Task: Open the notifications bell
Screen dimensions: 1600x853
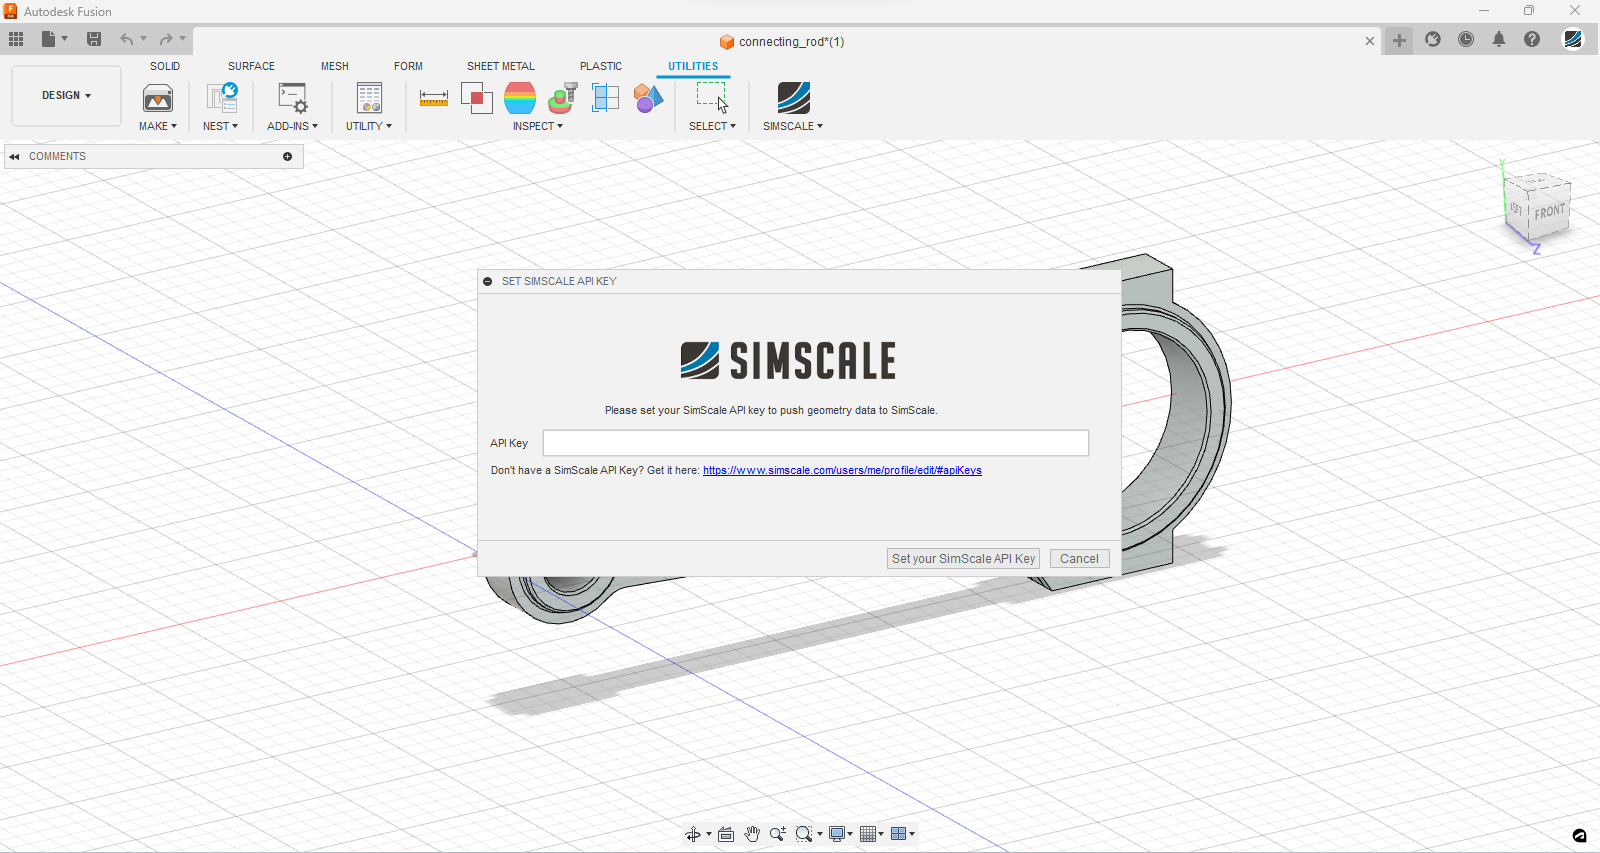Action: pyautogui.click(x=1499, y=39)
